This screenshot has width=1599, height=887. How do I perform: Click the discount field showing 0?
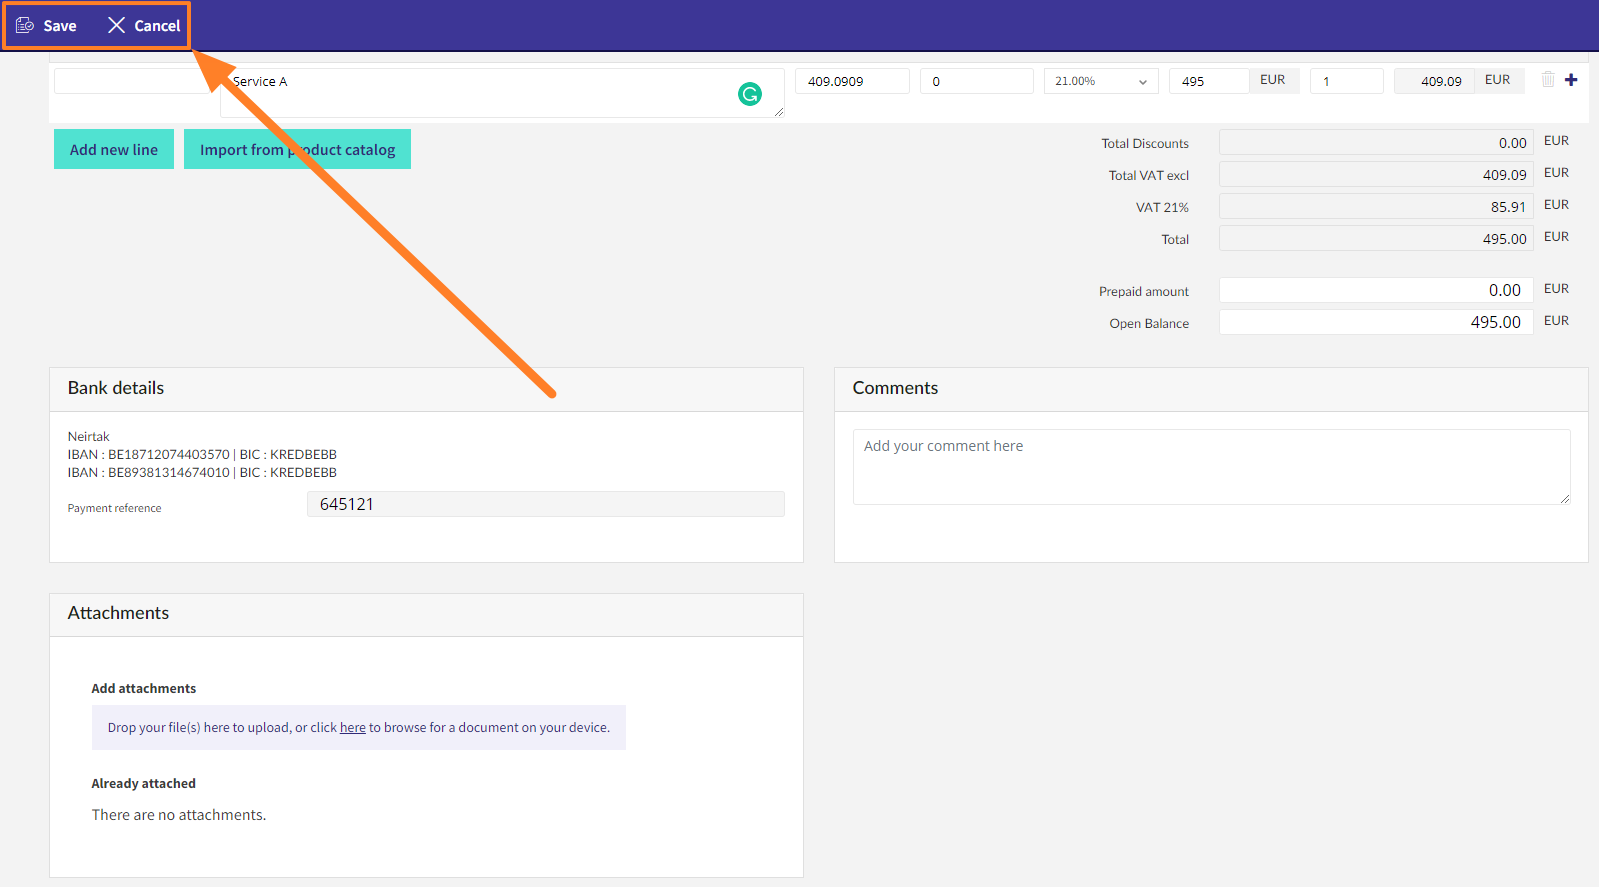[x=977, y=81]
